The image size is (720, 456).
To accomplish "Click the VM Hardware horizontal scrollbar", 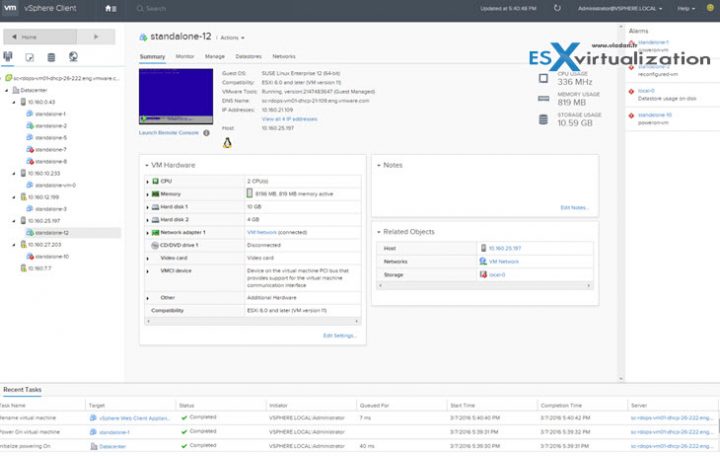I will [252, 321].
